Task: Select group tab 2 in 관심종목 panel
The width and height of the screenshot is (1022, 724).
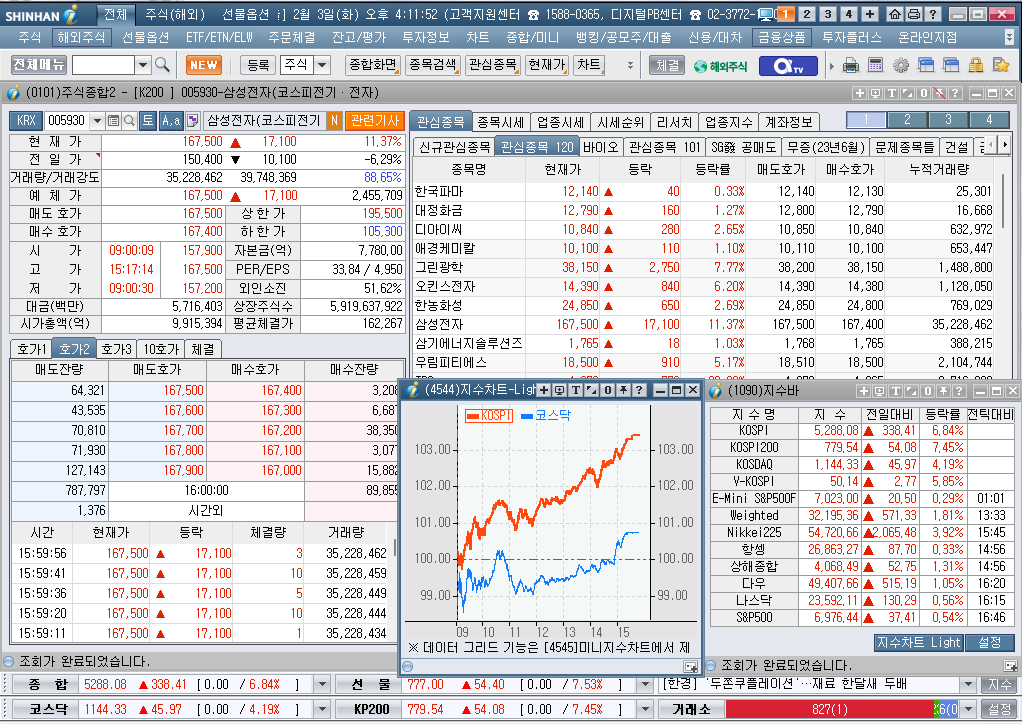Action: coord(907,120)
